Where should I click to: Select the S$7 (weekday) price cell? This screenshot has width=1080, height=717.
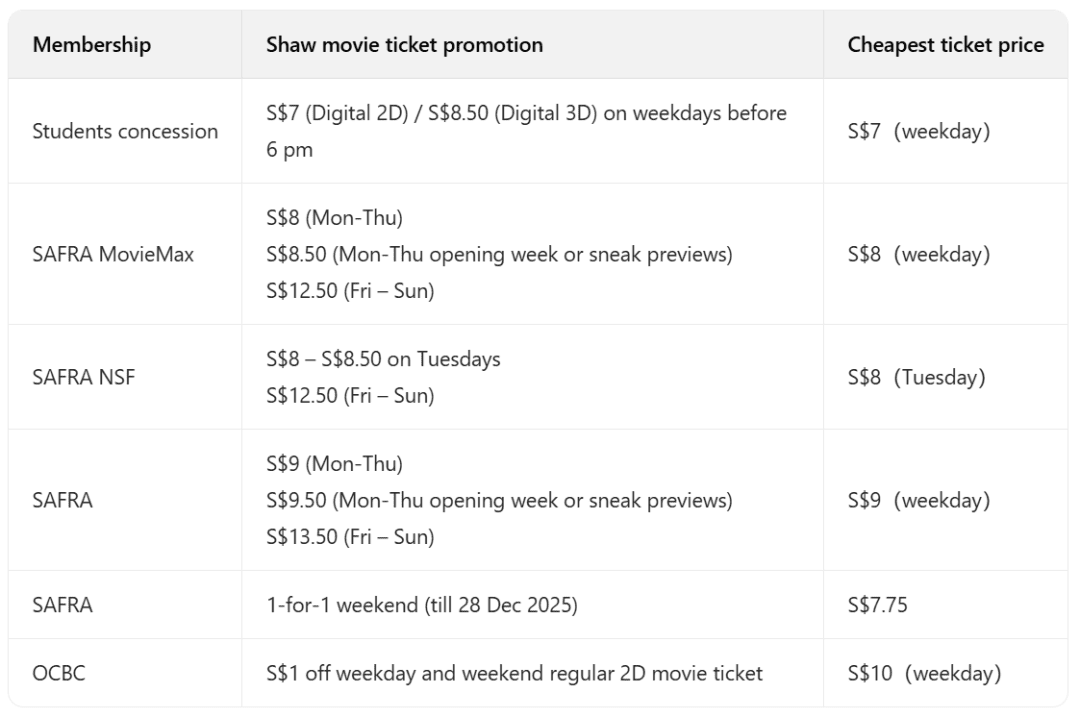918,131
